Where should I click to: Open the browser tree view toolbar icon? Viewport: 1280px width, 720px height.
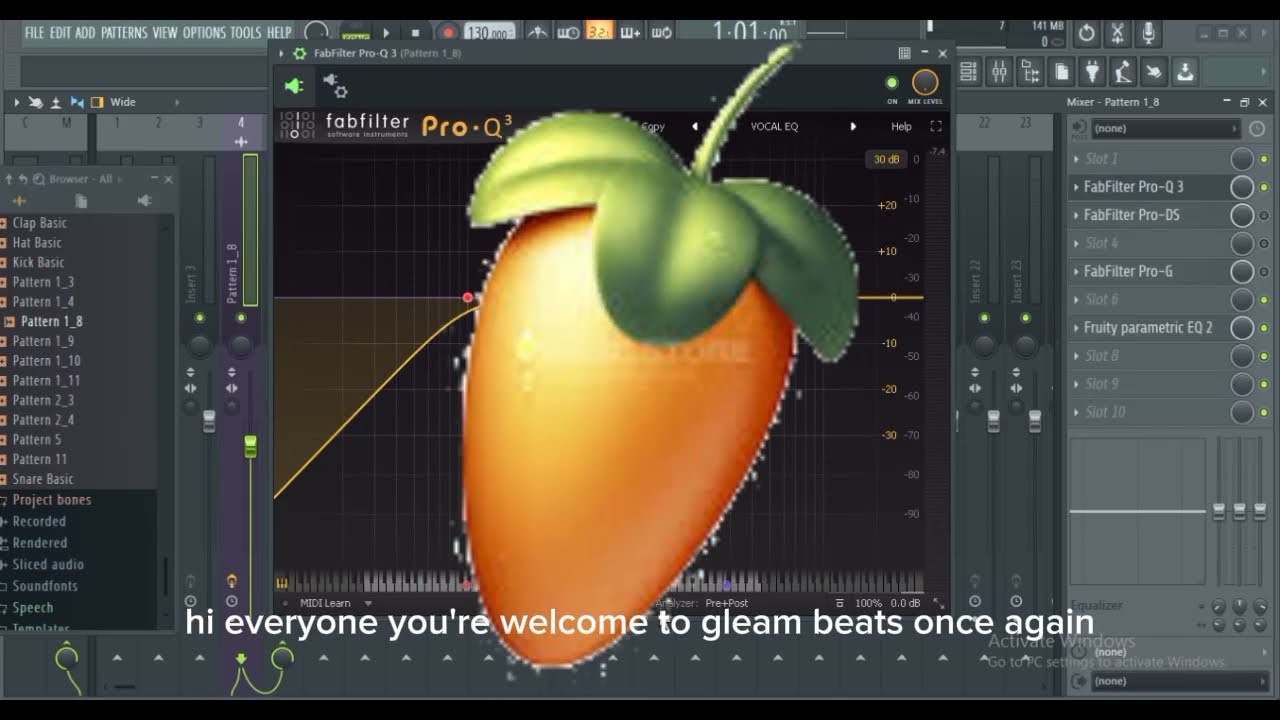1030,72
